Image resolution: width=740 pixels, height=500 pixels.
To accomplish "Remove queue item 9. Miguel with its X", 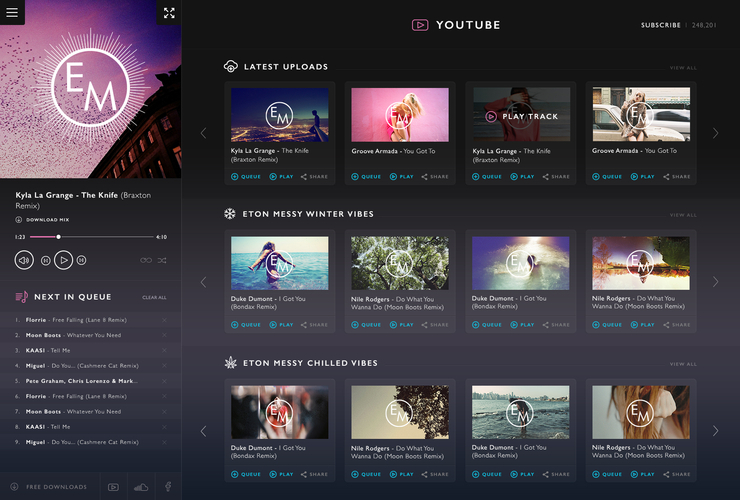I will point(164,442).
